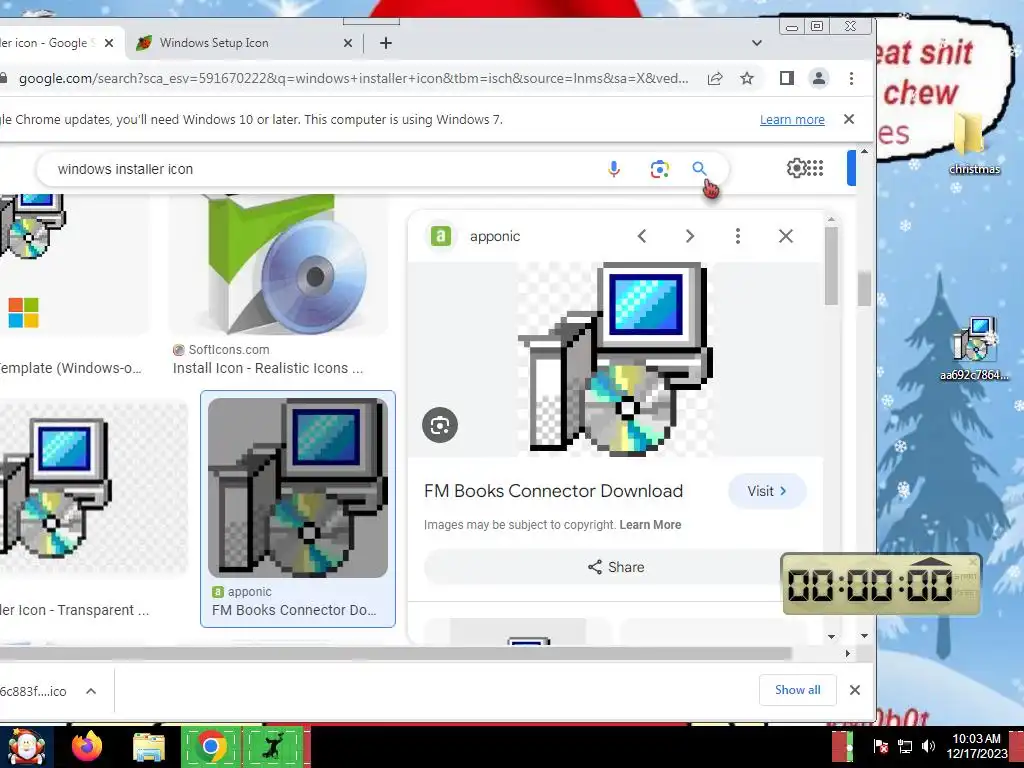
Task: Click the 00:00:00 timer widget
Action: (880, 584)
